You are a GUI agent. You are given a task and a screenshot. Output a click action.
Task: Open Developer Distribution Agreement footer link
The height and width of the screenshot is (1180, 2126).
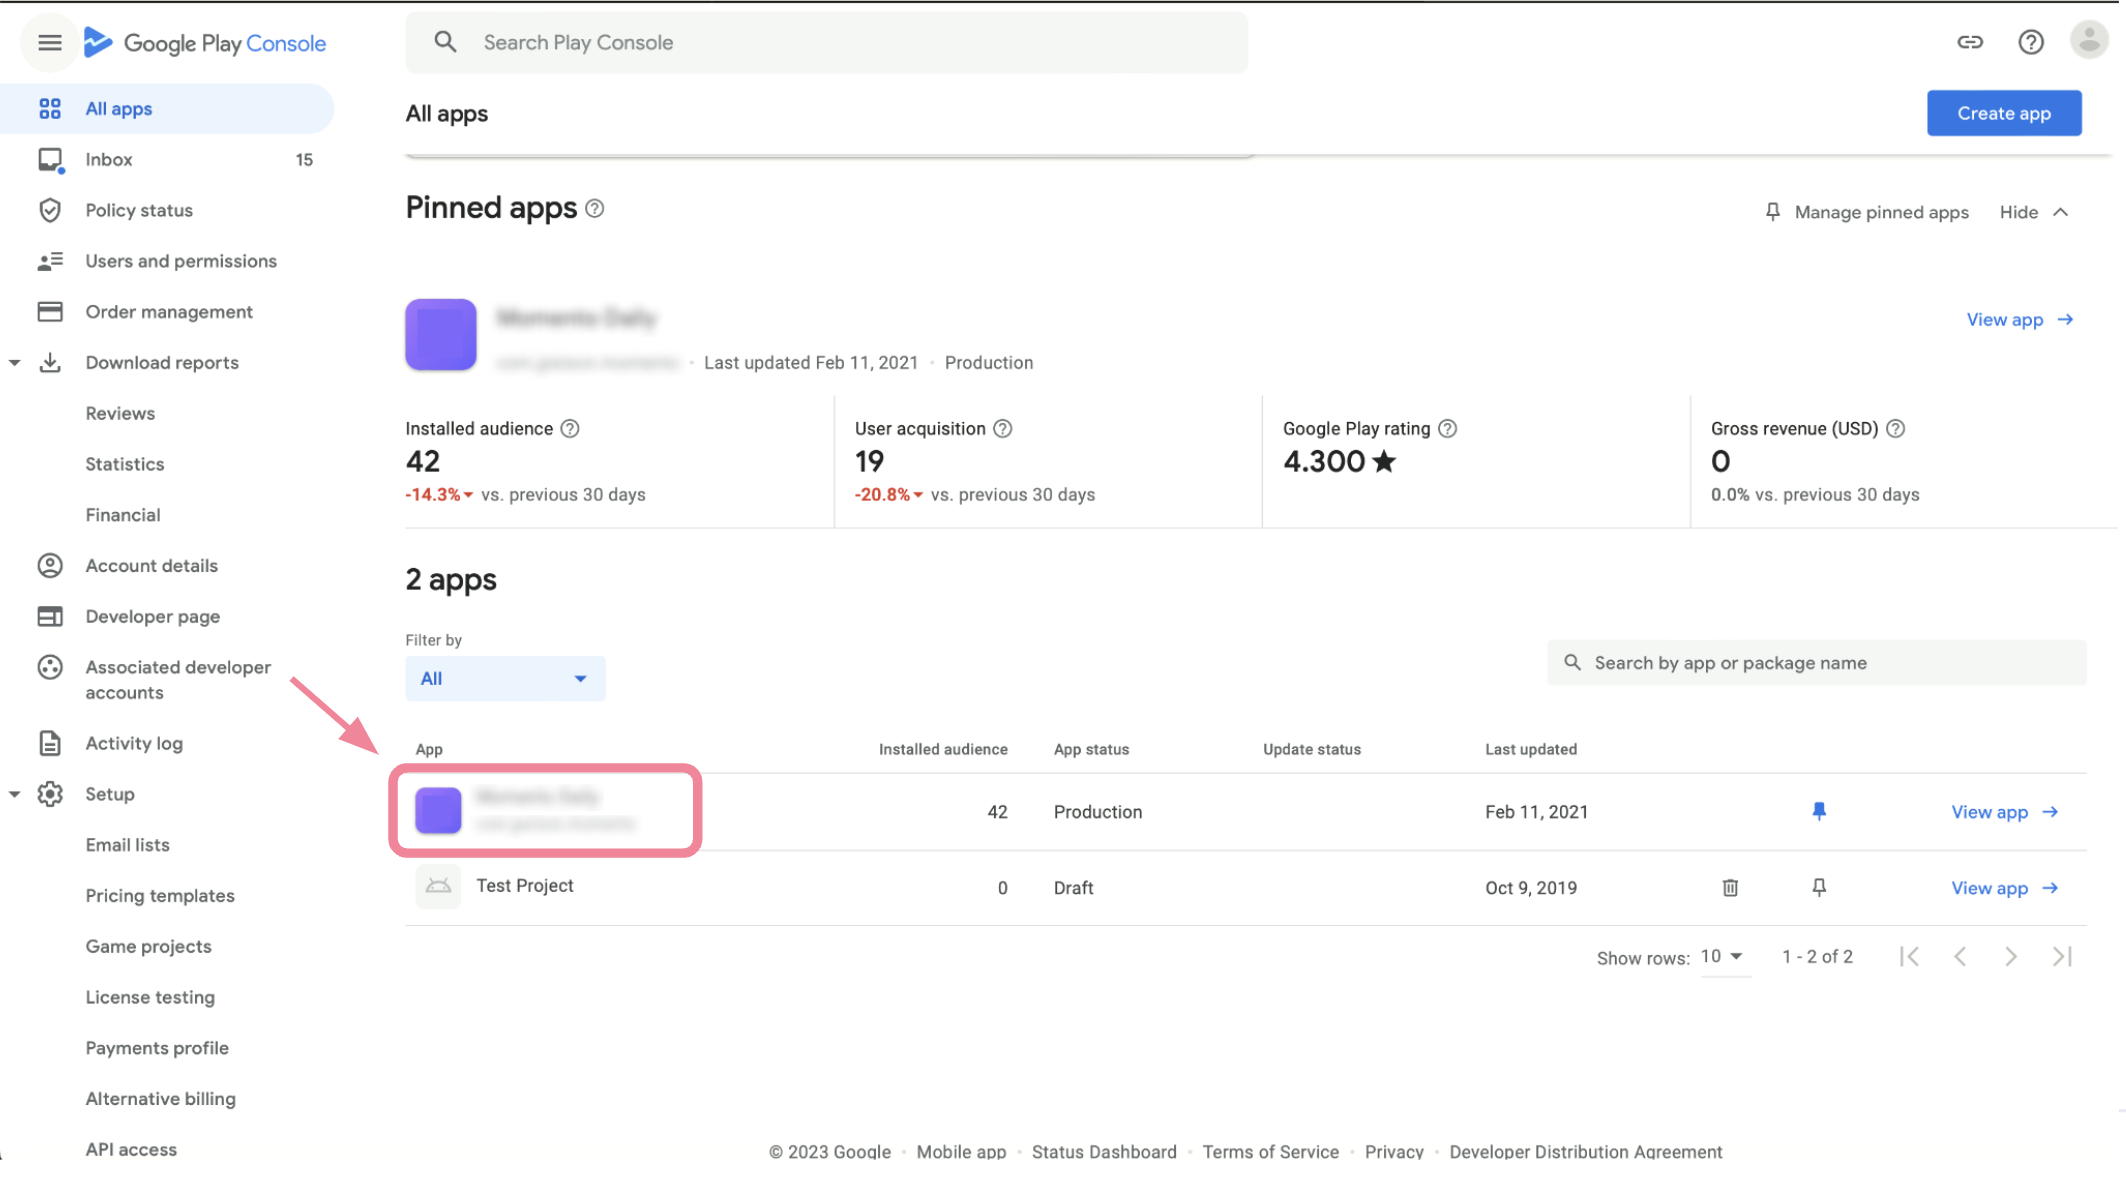[x=1586, y=1152]
